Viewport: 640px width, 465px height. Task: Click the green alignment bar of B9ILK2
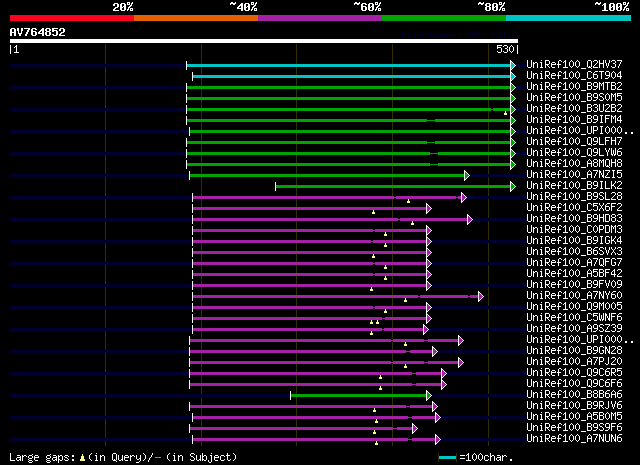click(x=393, y=187)
